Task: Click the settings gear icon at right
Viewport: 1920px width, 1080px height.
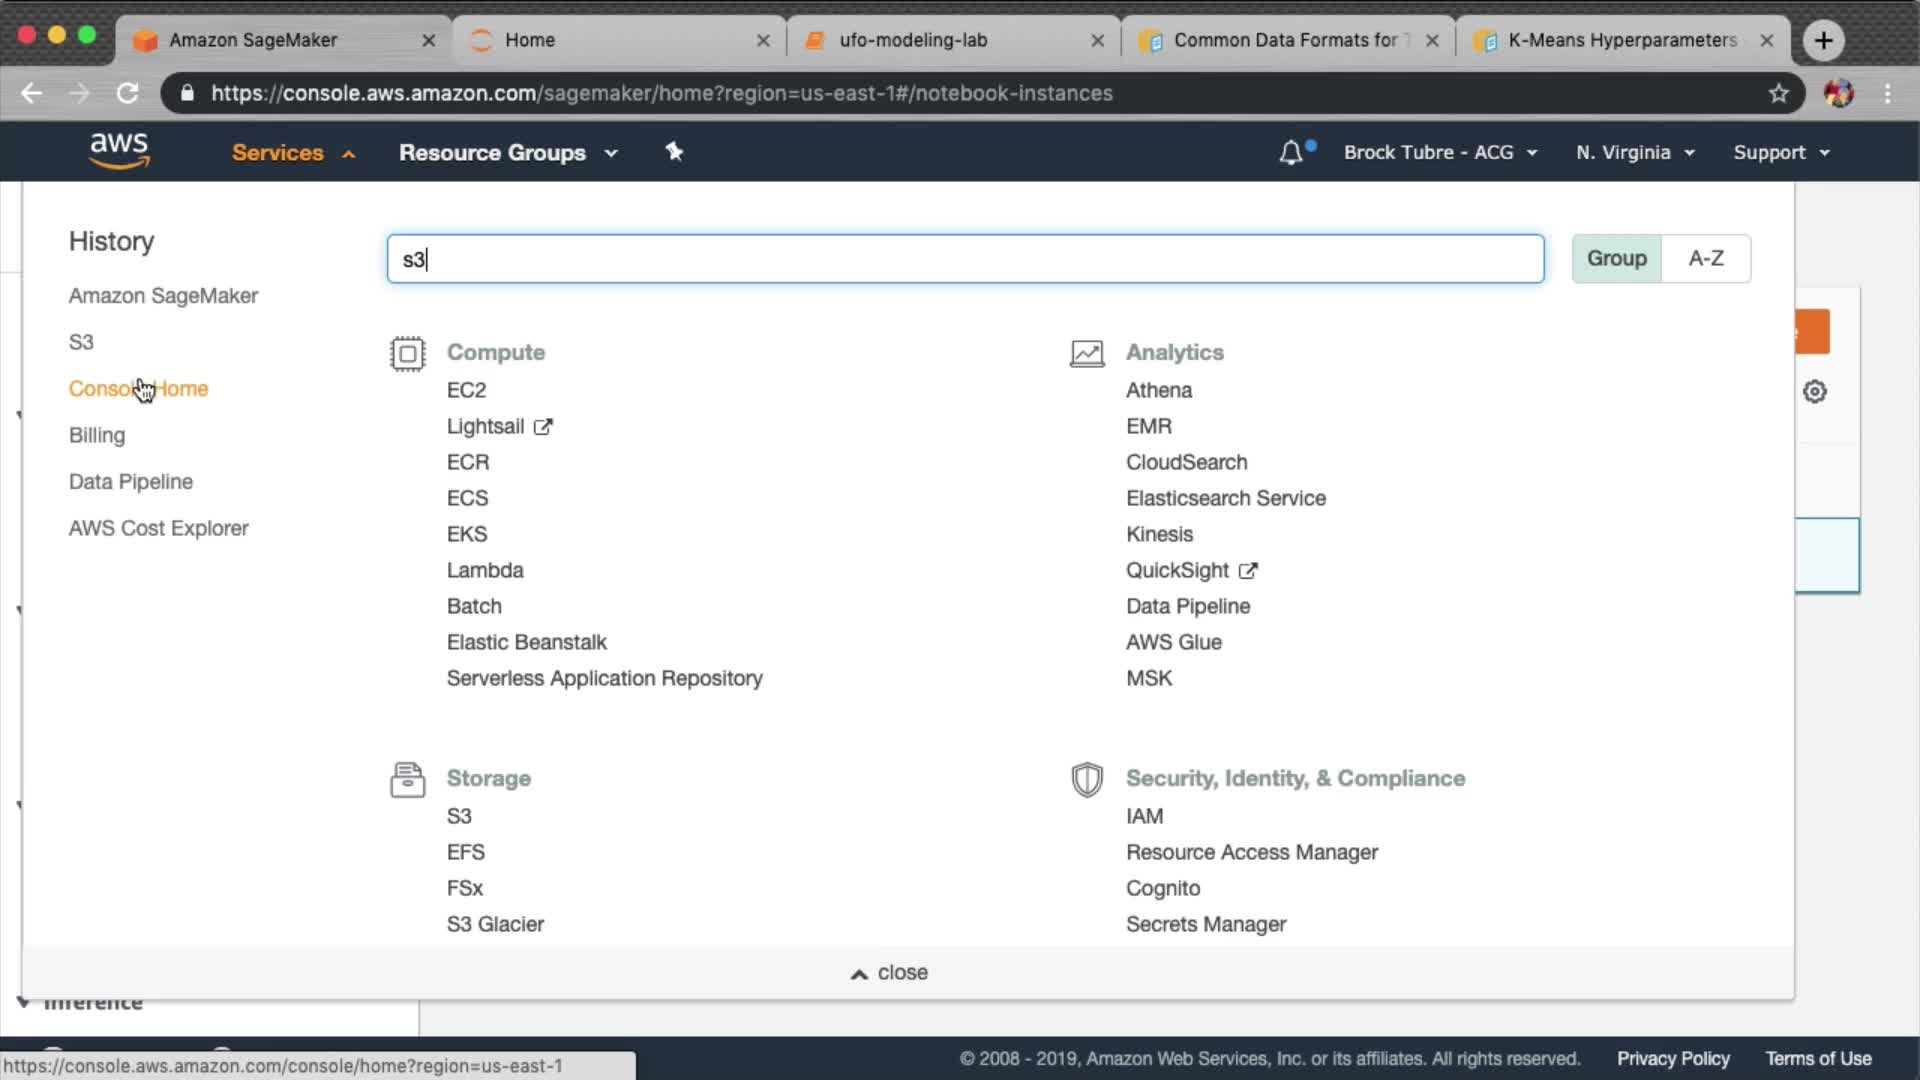Action: [x=1814, y=392]
